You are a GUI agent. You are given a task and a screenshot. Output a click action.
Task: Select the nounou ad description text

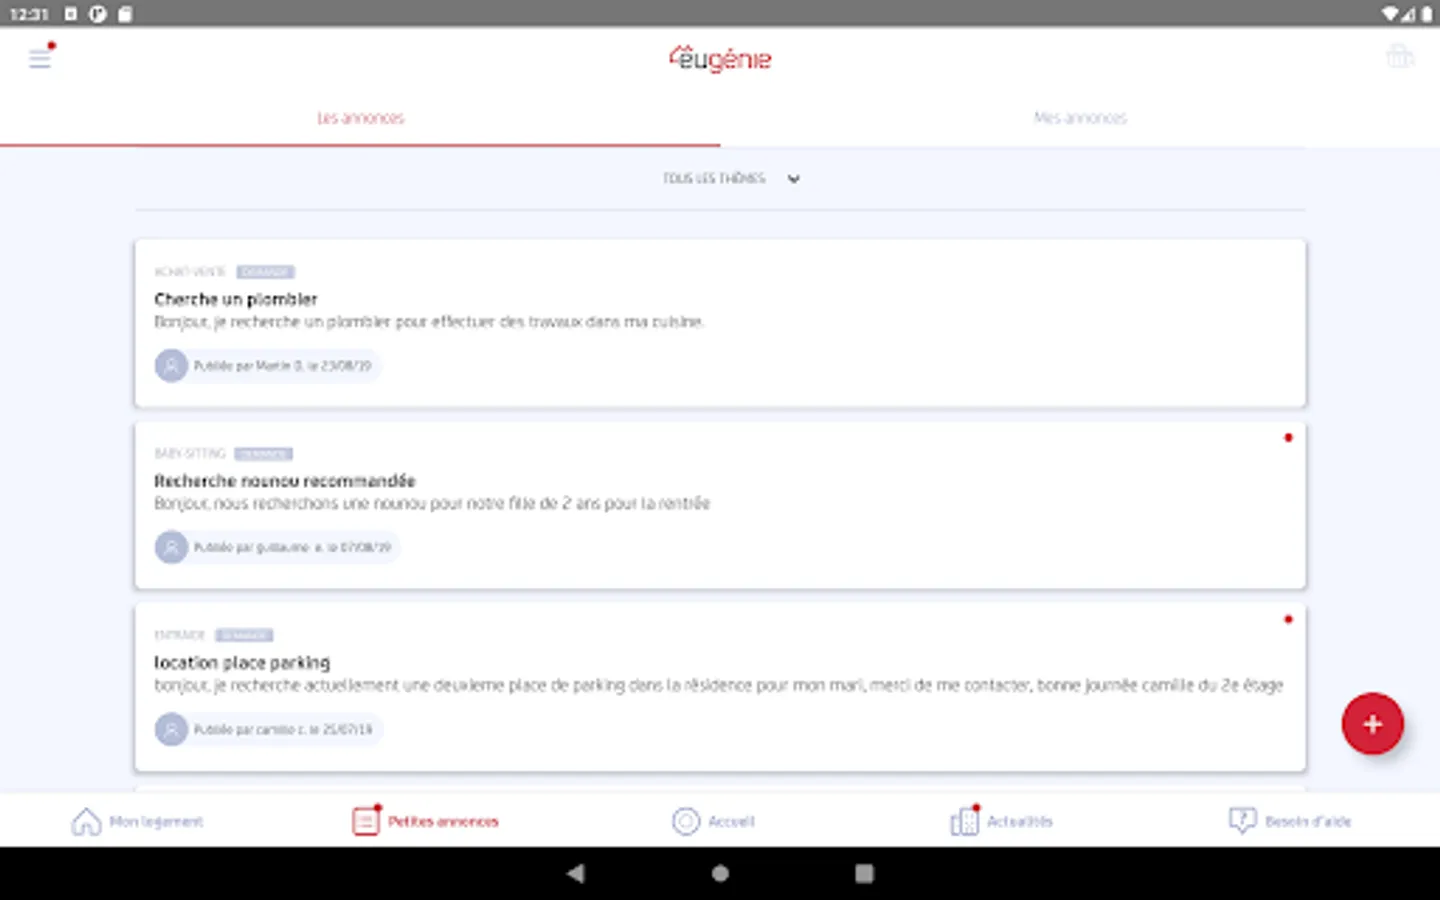(432, 503)
